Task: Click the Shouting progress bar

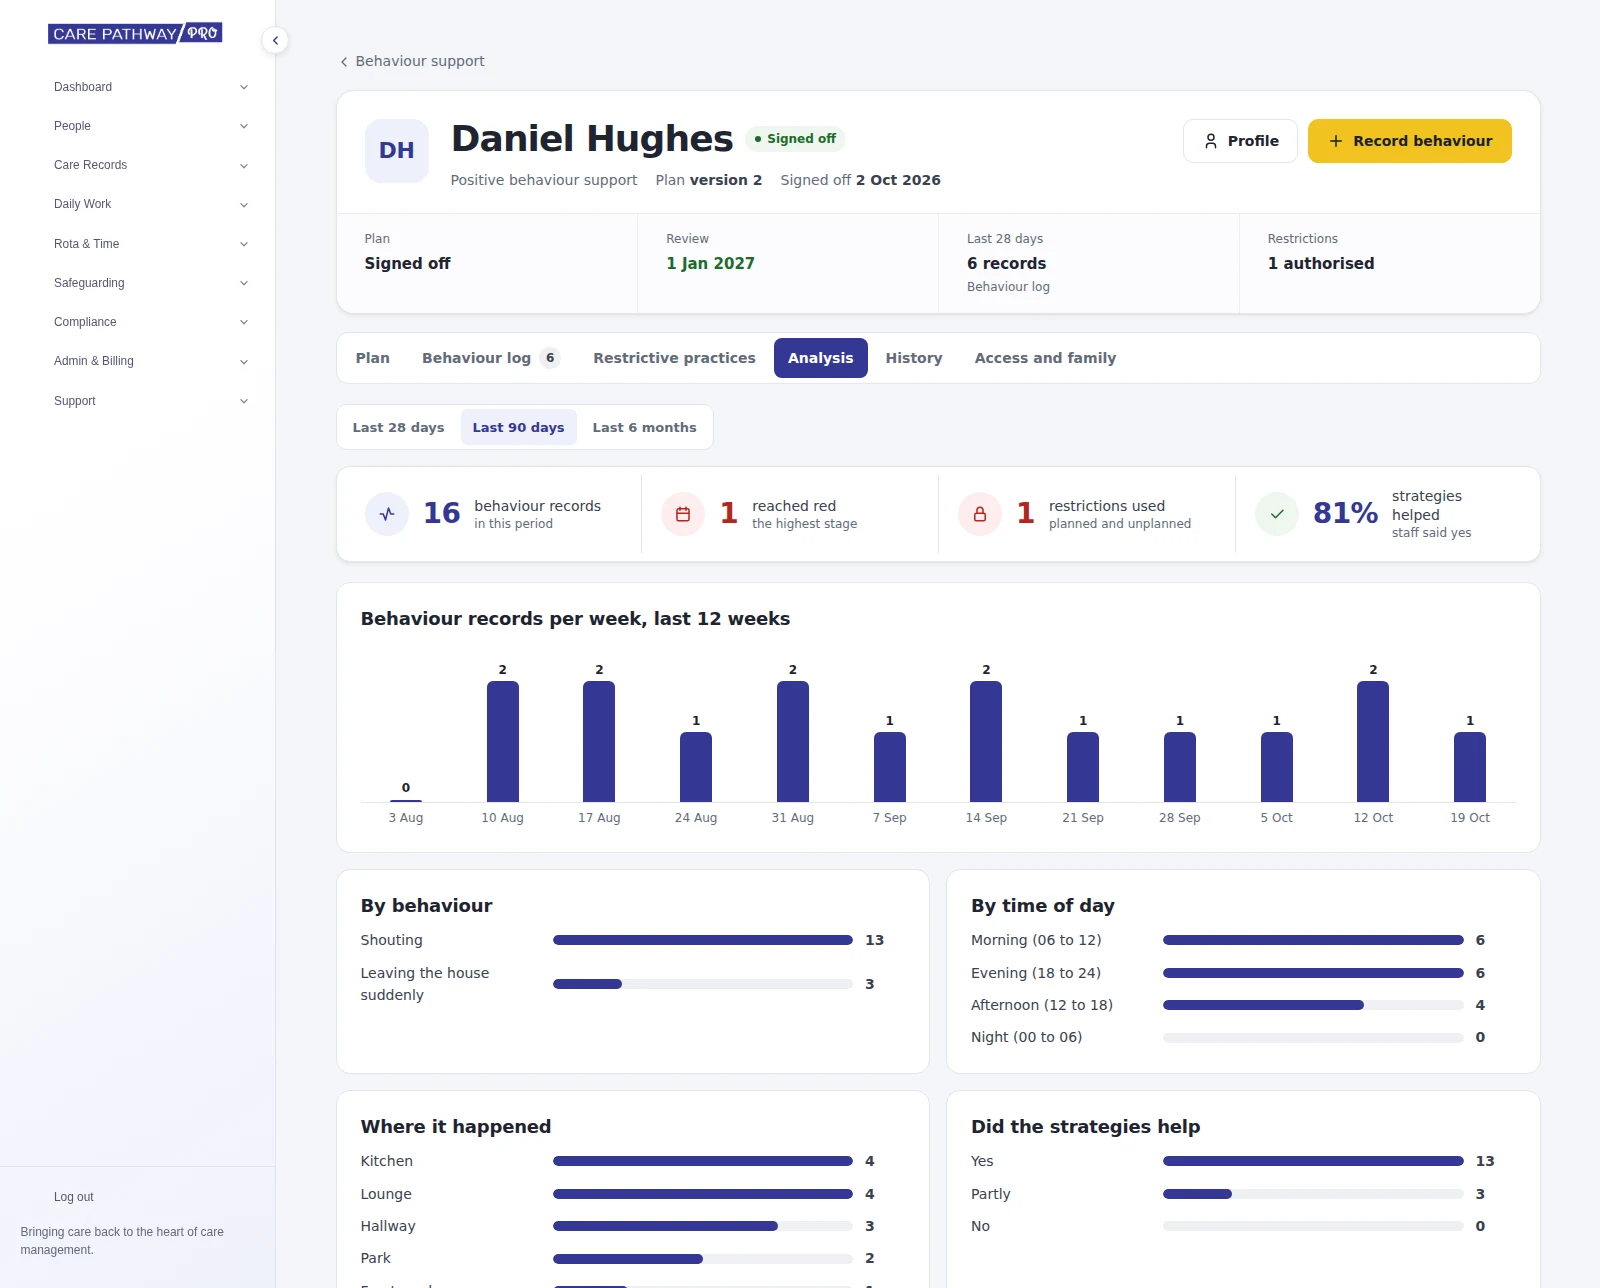Action: tap(703, 940)
